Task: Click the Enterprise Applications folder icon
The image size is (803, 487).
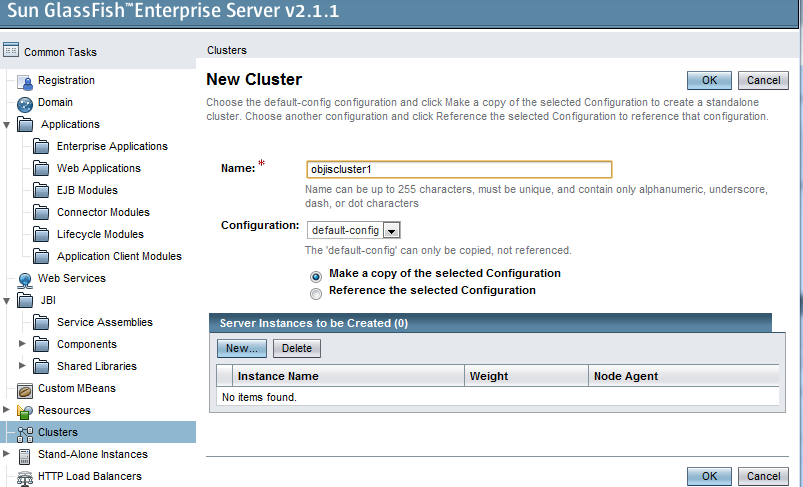Action: click(41, 147)
